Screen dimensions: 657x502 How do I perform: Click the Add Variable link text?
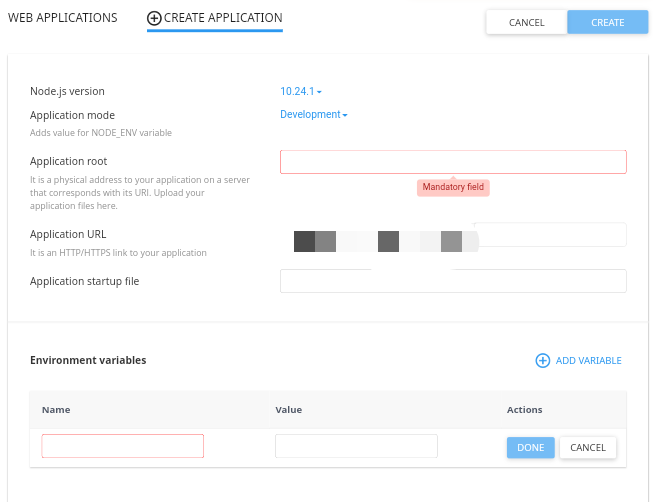[x=588, y=361]
